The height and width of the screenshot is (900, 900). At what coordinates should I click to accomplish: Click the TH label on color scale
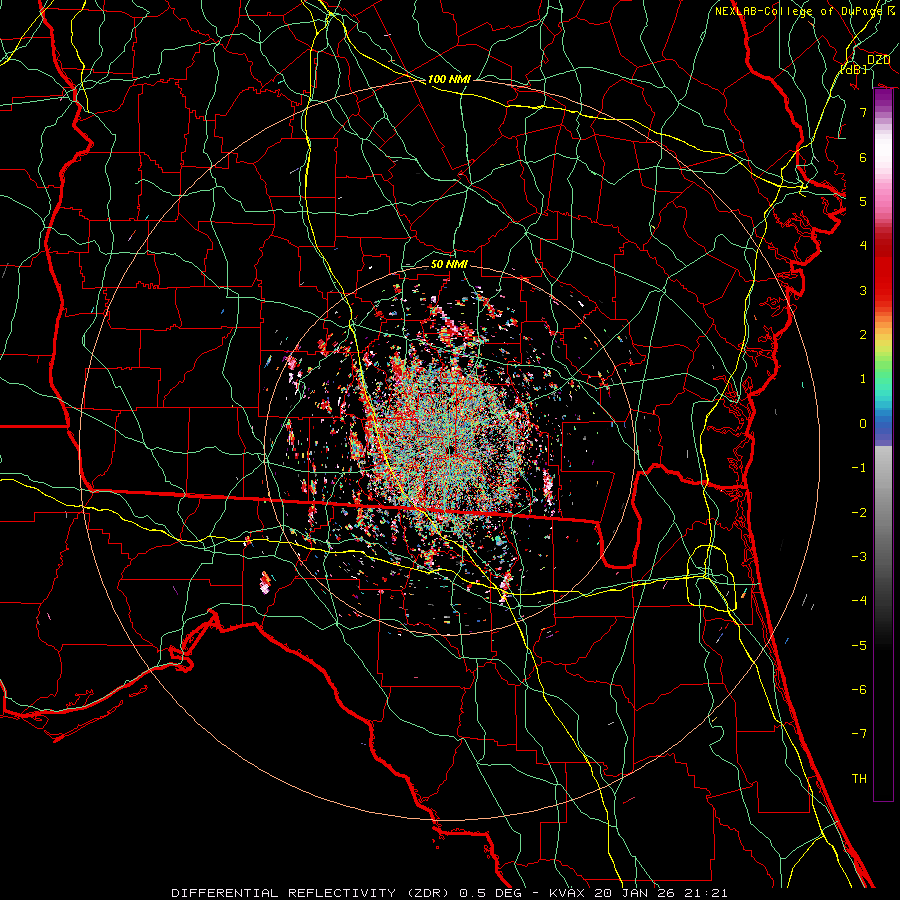[x=859, y=779]
